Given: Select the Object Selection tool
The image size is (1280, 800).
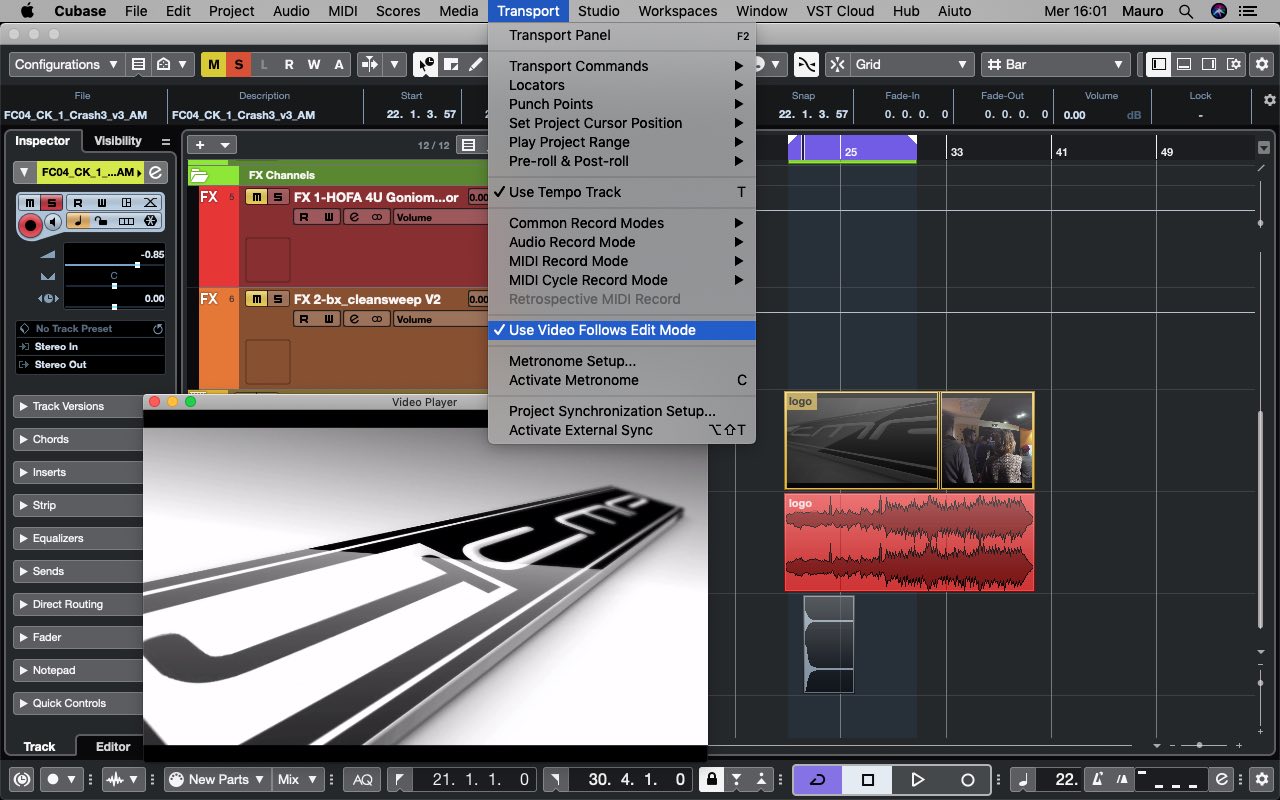Looking at the screenshot, I should [x=425, y=64].
